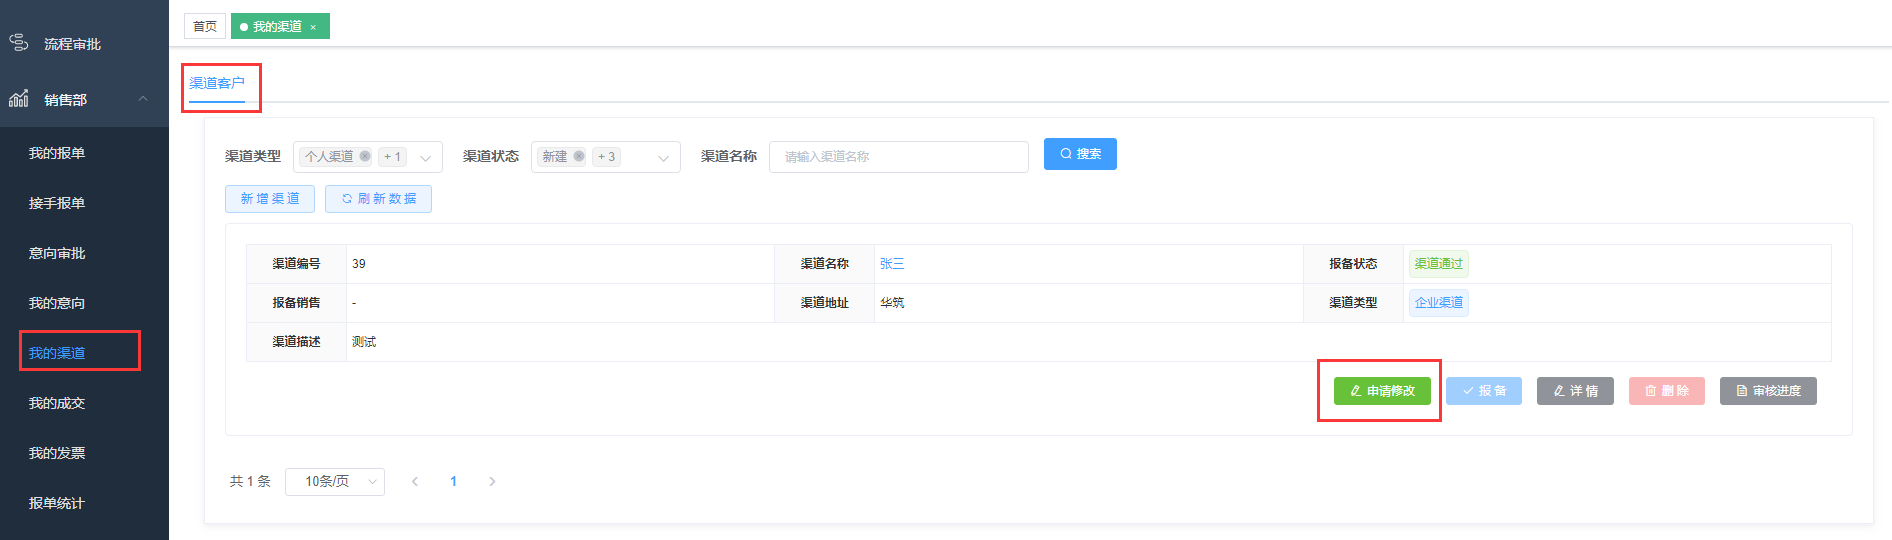The height and width of the screenshot is (540, 1892).
Task: Click the 刷新数据 refresh button
Action: (x=378, y=199)
